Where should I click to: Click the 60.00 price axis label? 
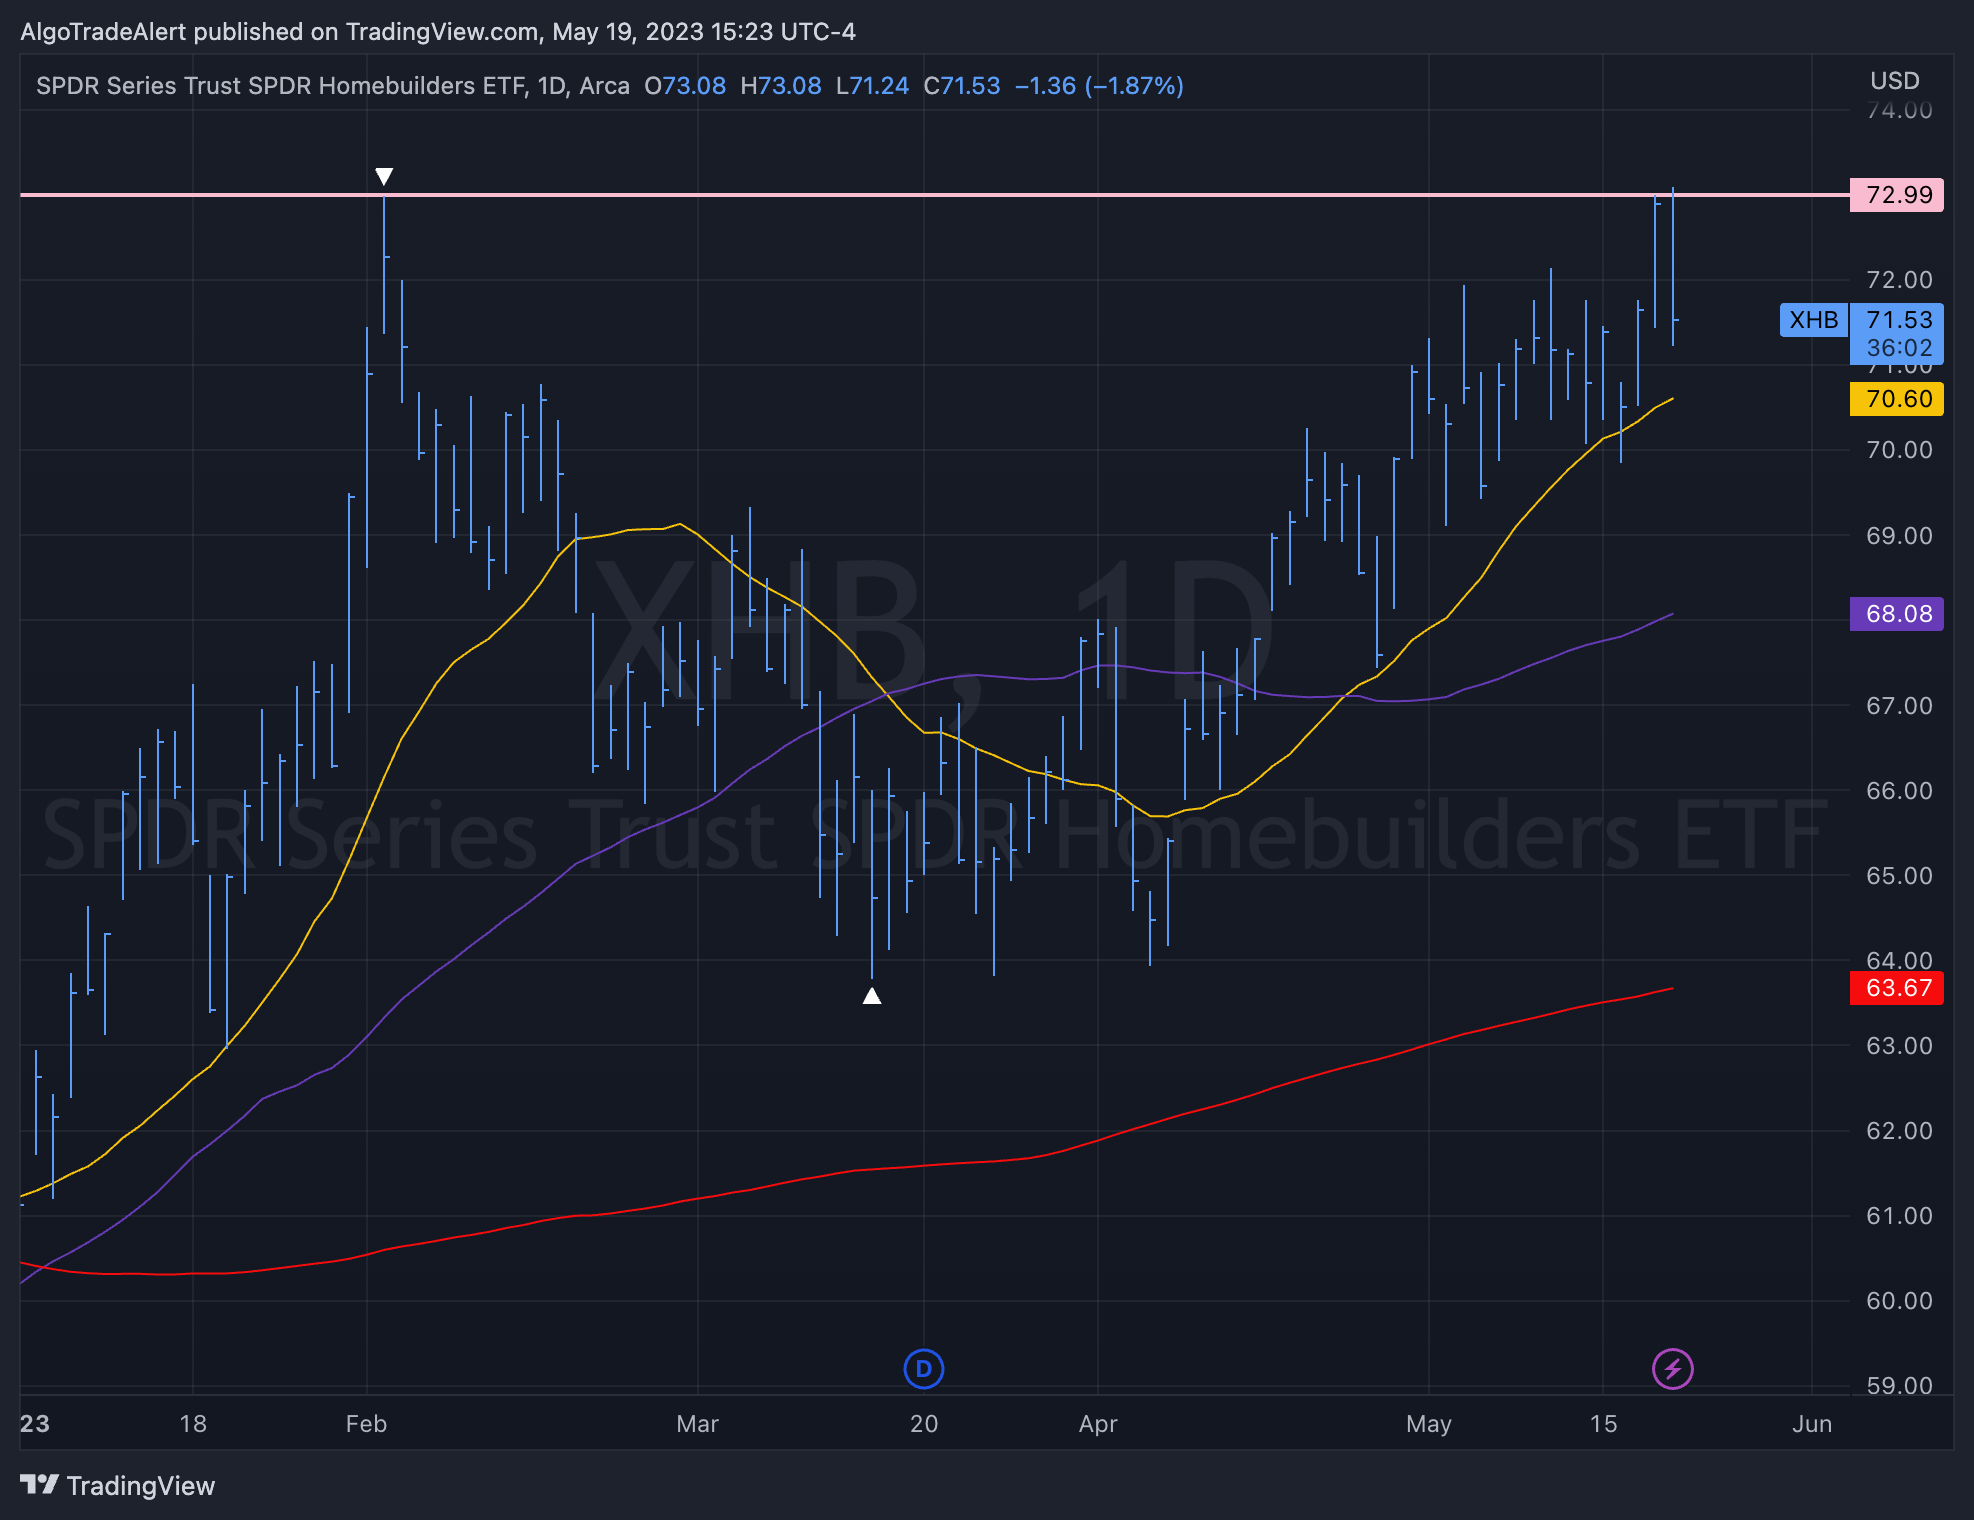pos(1899,1301)
